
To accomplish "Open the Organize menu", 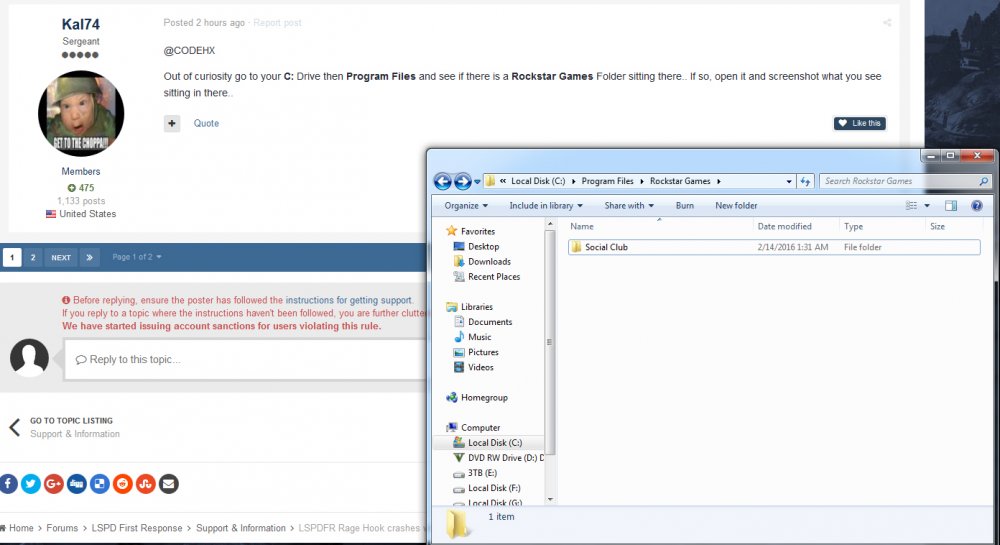I will 466,205.
